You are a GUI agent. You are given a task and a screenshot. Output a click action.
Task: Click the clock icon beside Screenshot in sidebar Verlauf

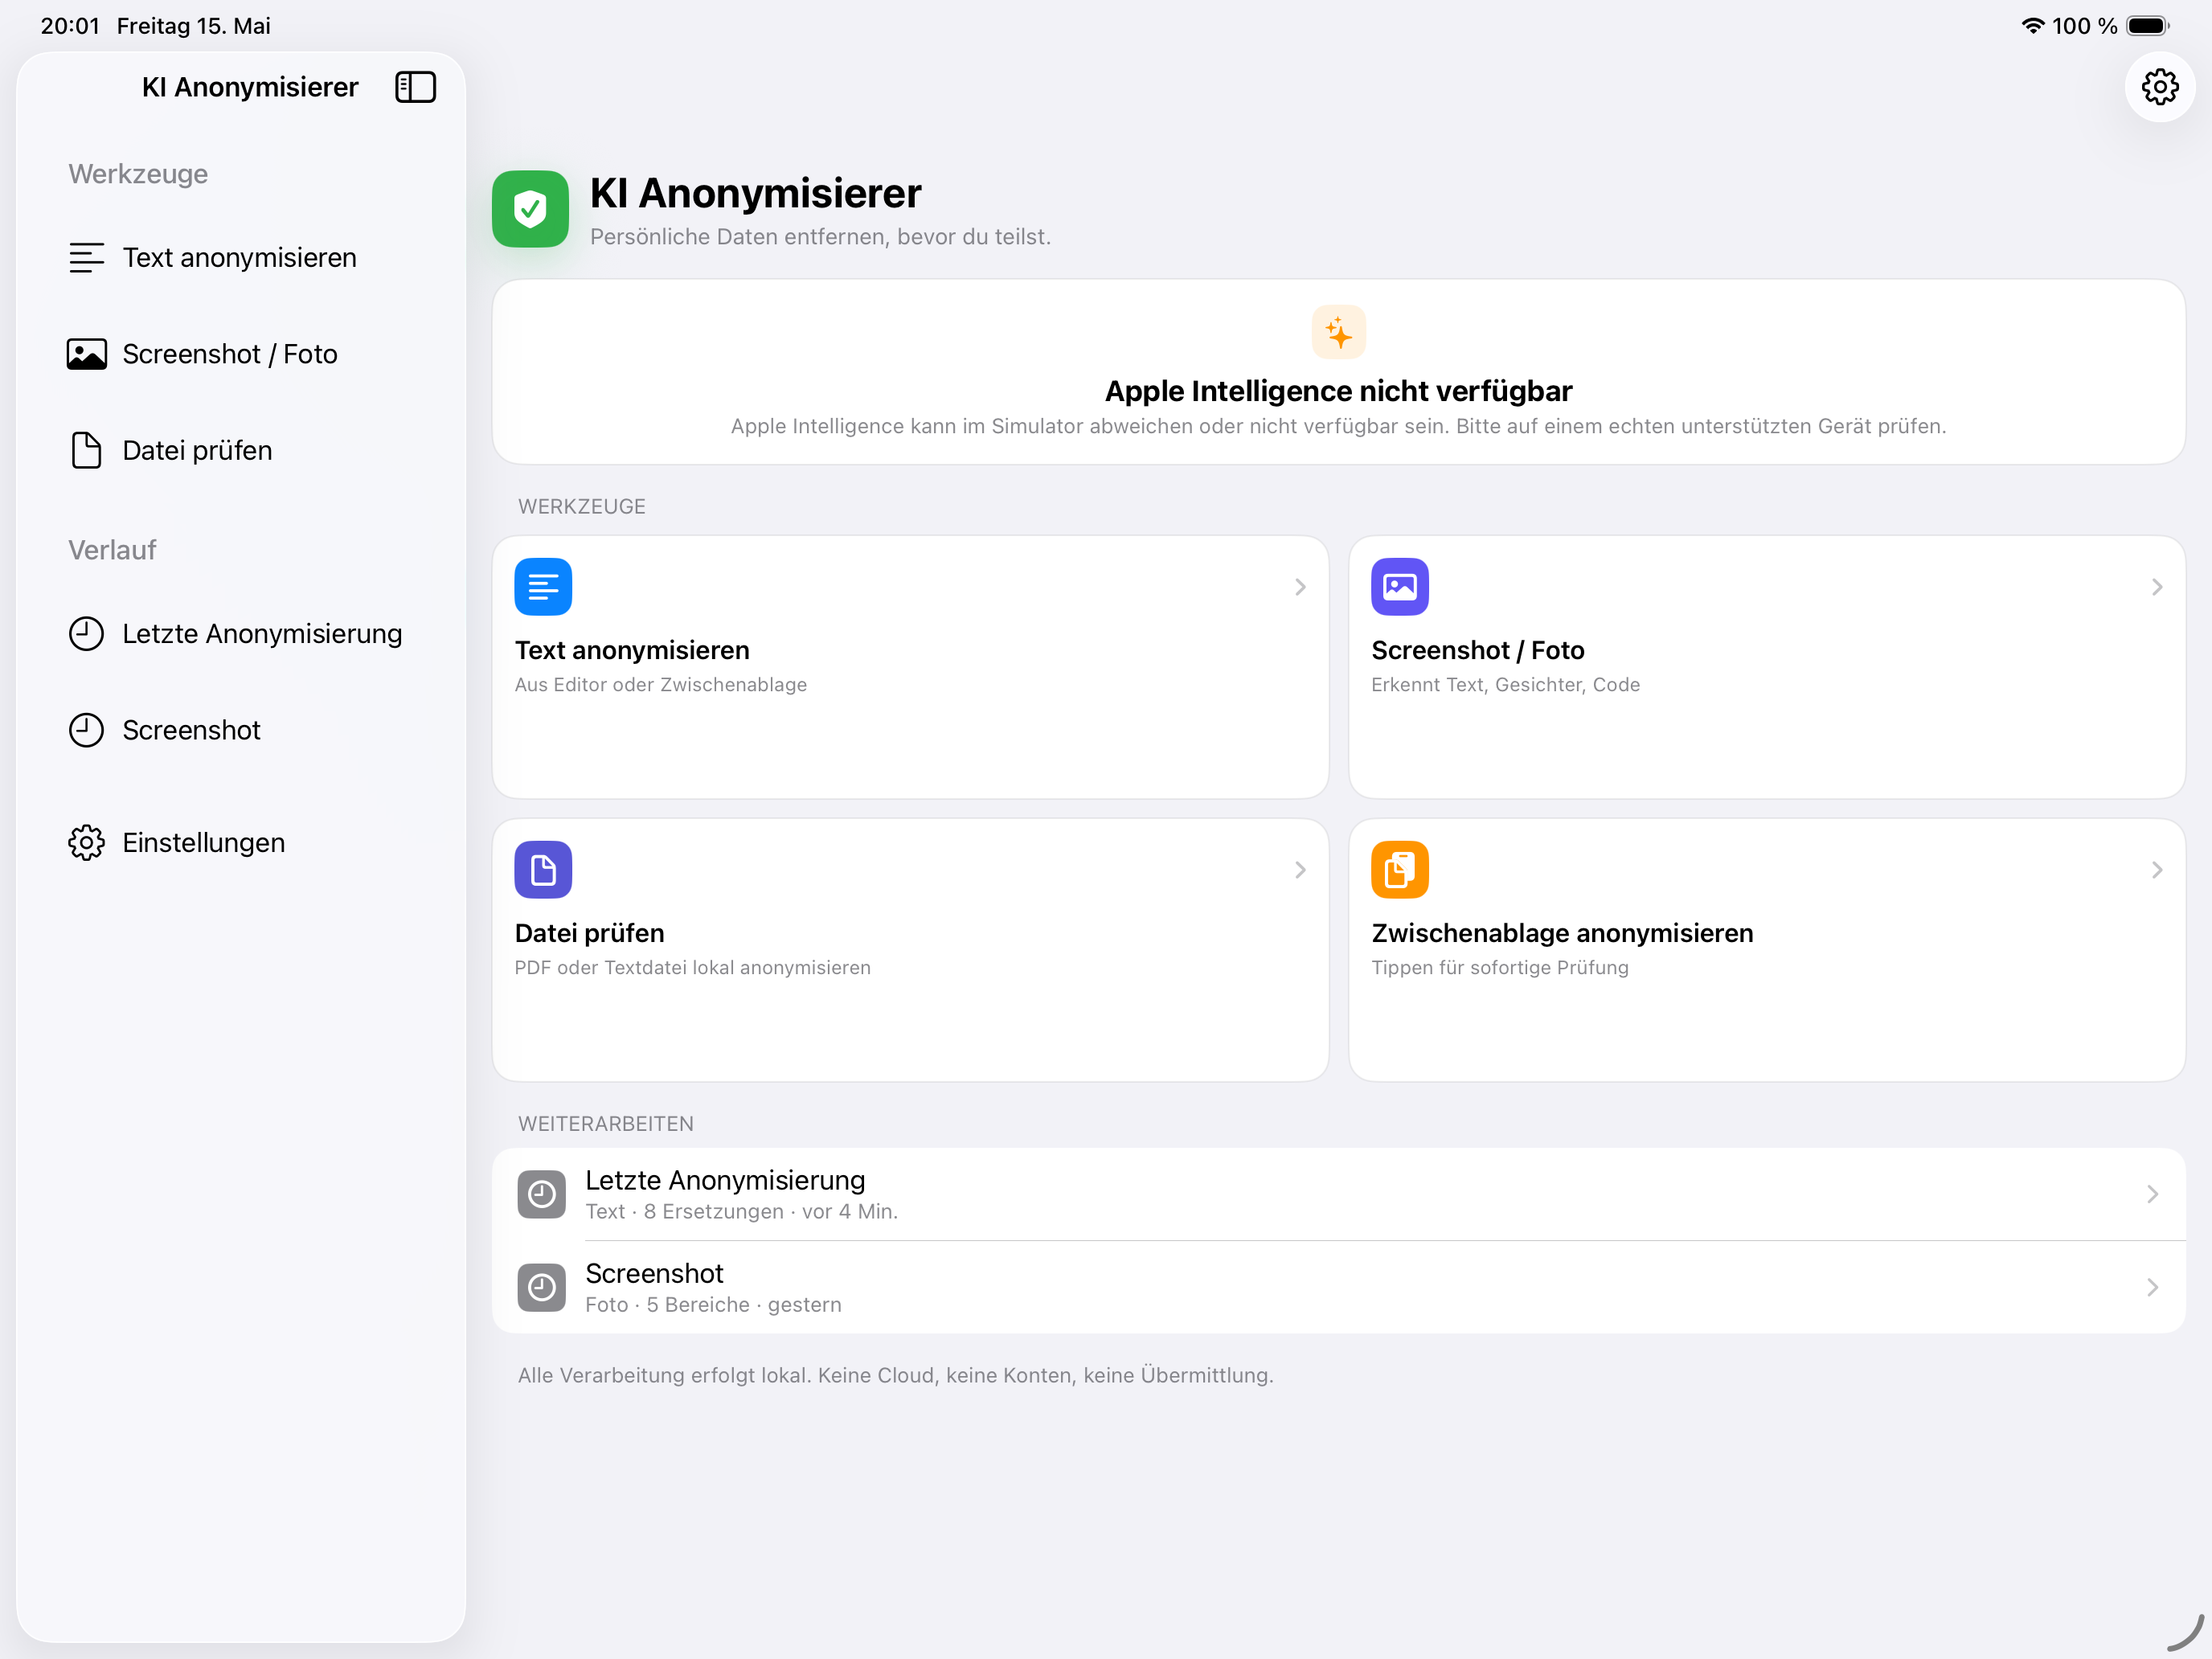[x=86, y=730]
